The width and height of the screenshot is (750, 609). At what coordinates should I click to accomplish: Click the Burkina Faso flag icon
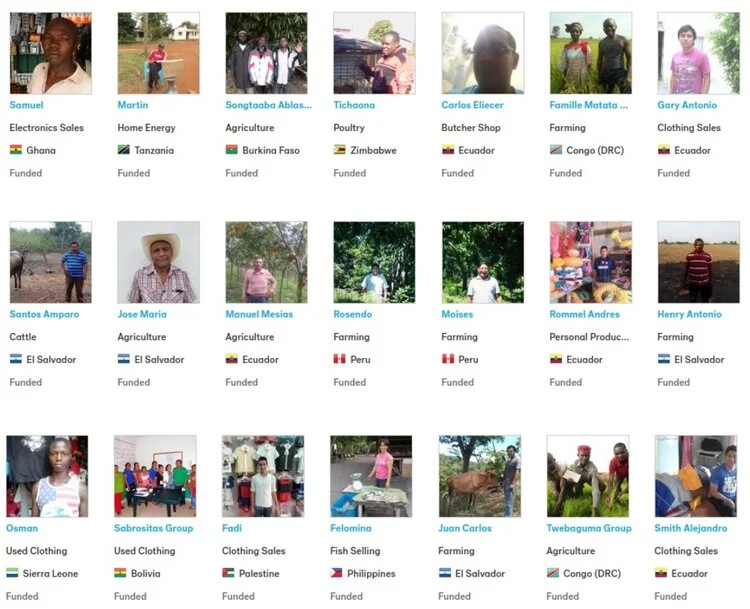pos(232,150)
